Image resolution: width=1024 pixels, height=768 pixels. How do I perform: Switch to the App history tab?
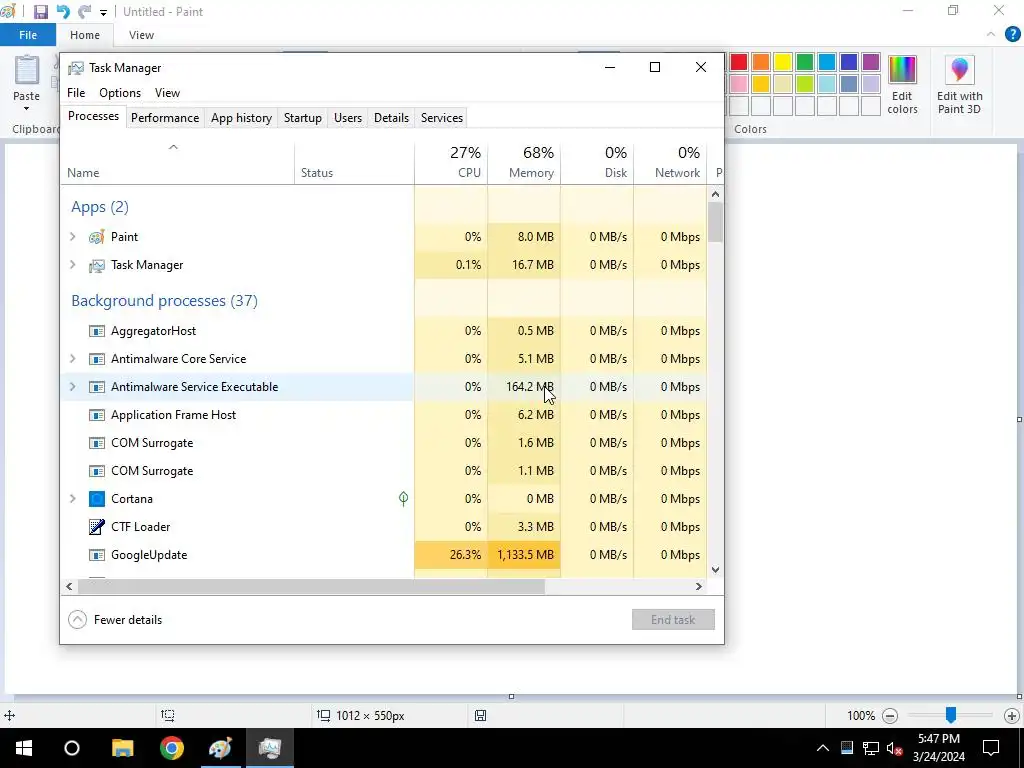(241, 118)
